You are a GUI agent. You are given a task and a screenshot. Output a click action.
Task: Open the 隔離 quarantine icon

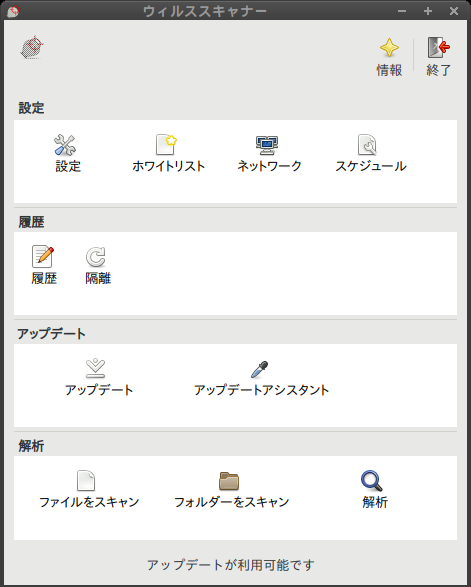(96, 256)
